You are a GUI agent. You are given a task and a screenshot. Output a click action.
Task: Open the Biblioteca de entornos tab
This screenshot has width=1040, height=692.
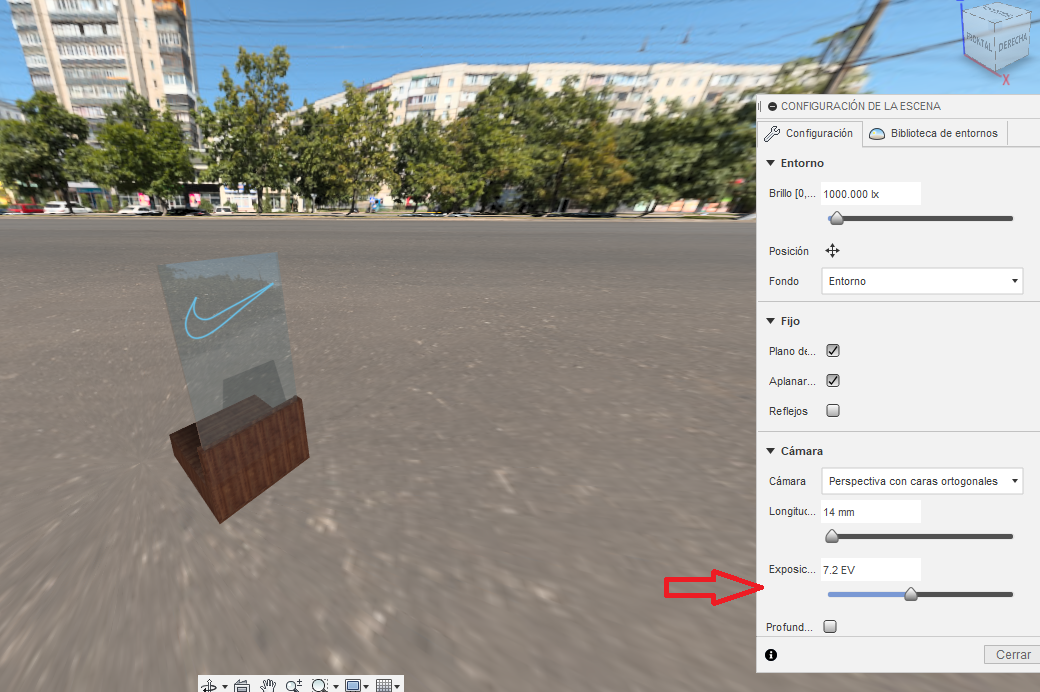point(934,133)
